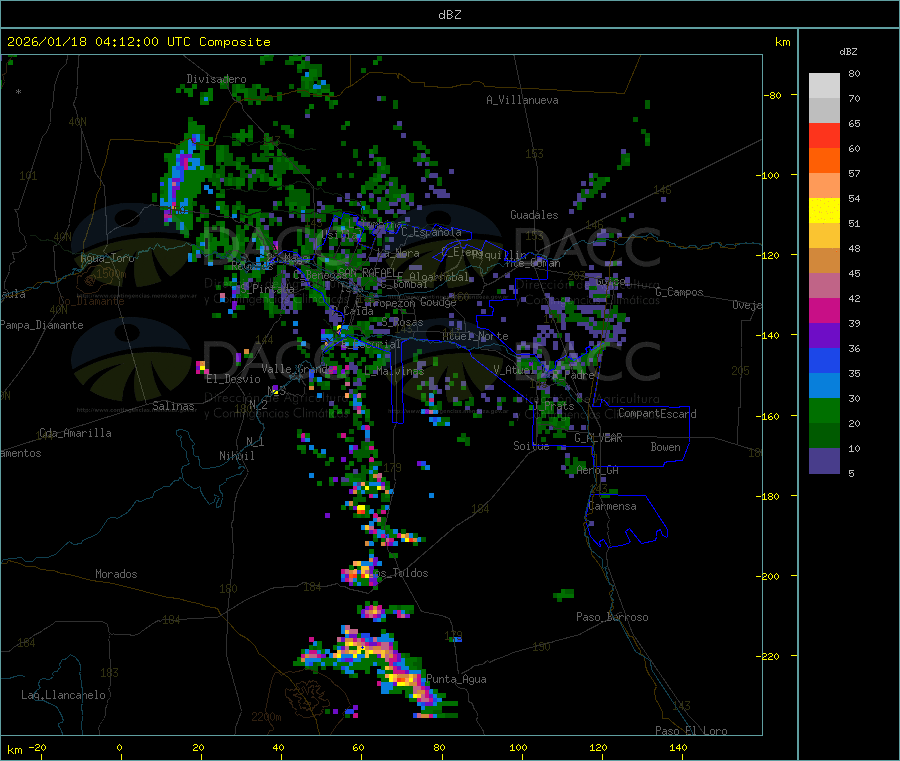Click the 'El_Desvio' map label
This screenshot has width=900, height=761.
pyautogui.click(x=233, y=379)
